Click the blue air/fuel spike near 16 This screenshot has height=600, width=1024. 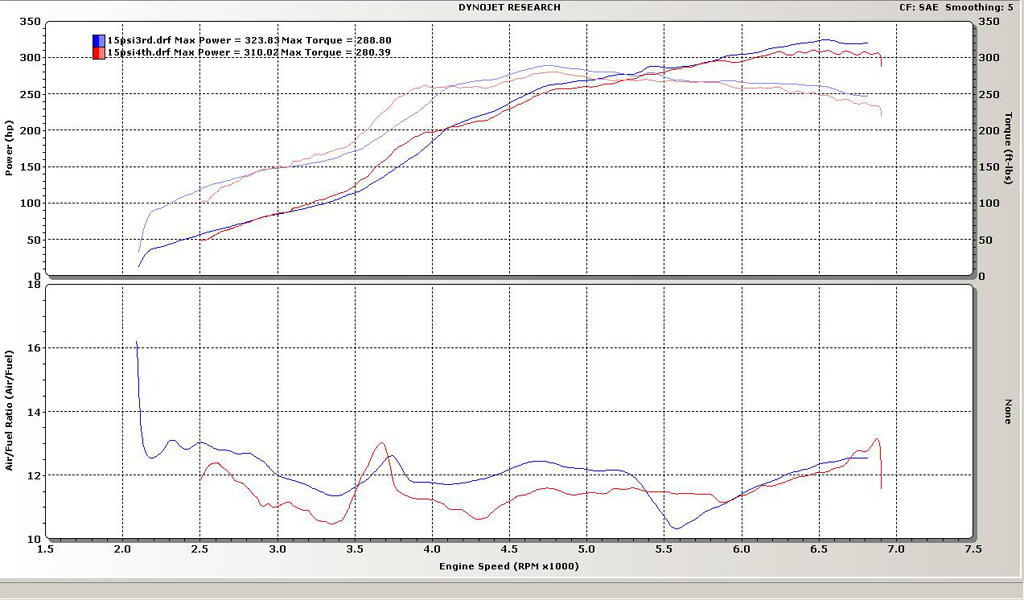(x=137, y=345)
